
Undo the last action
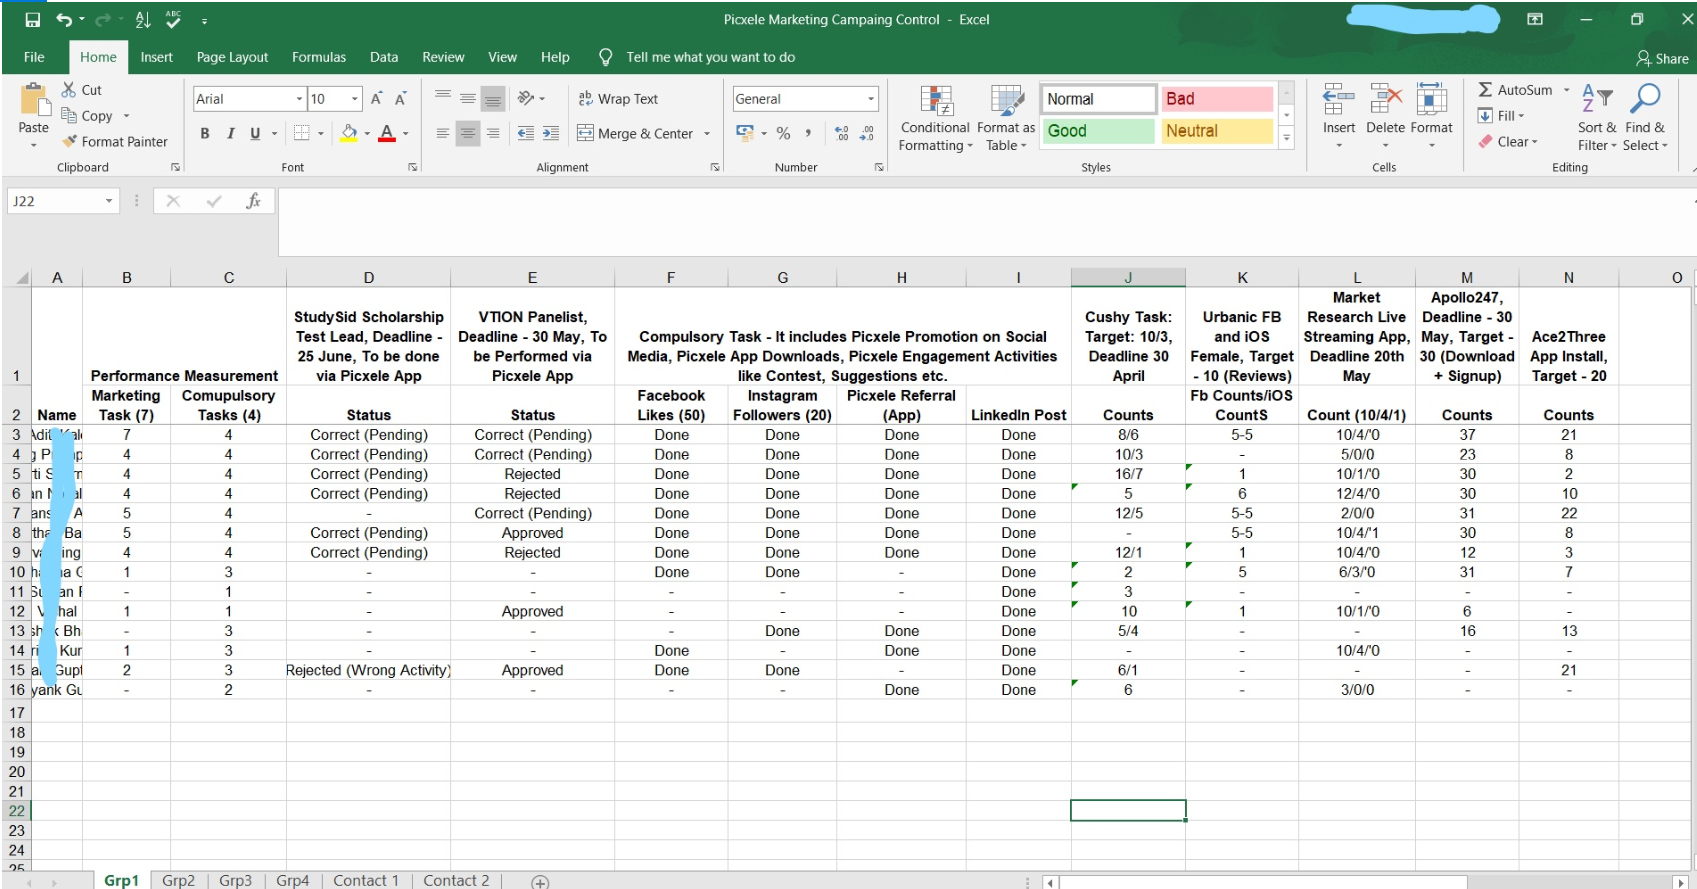tap(64, 19)
